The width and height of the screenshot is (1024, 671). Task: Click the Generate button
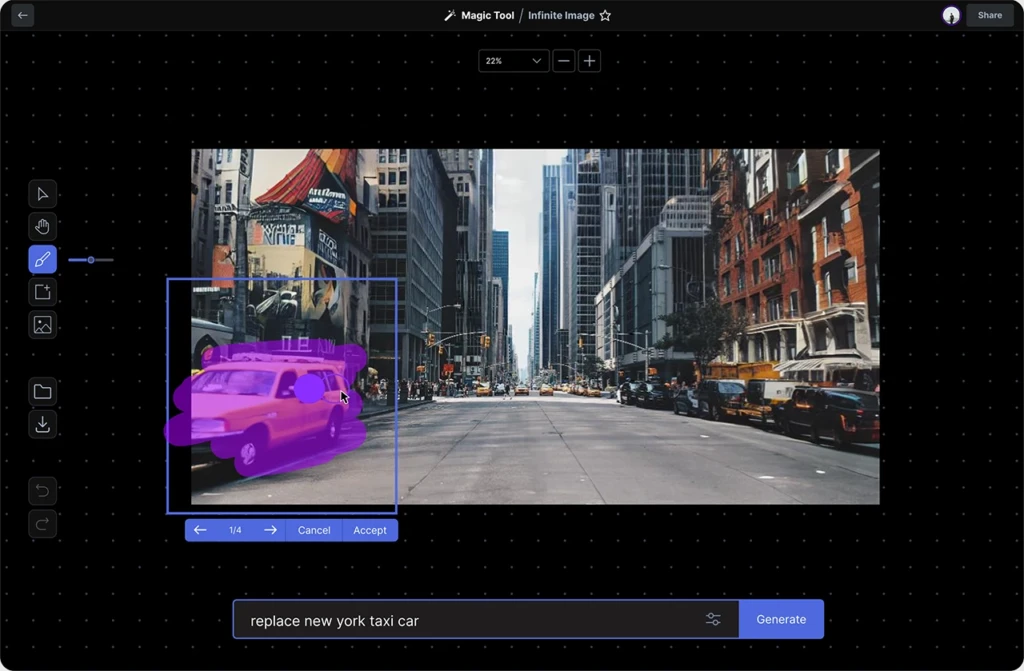(x=781, y=619)
